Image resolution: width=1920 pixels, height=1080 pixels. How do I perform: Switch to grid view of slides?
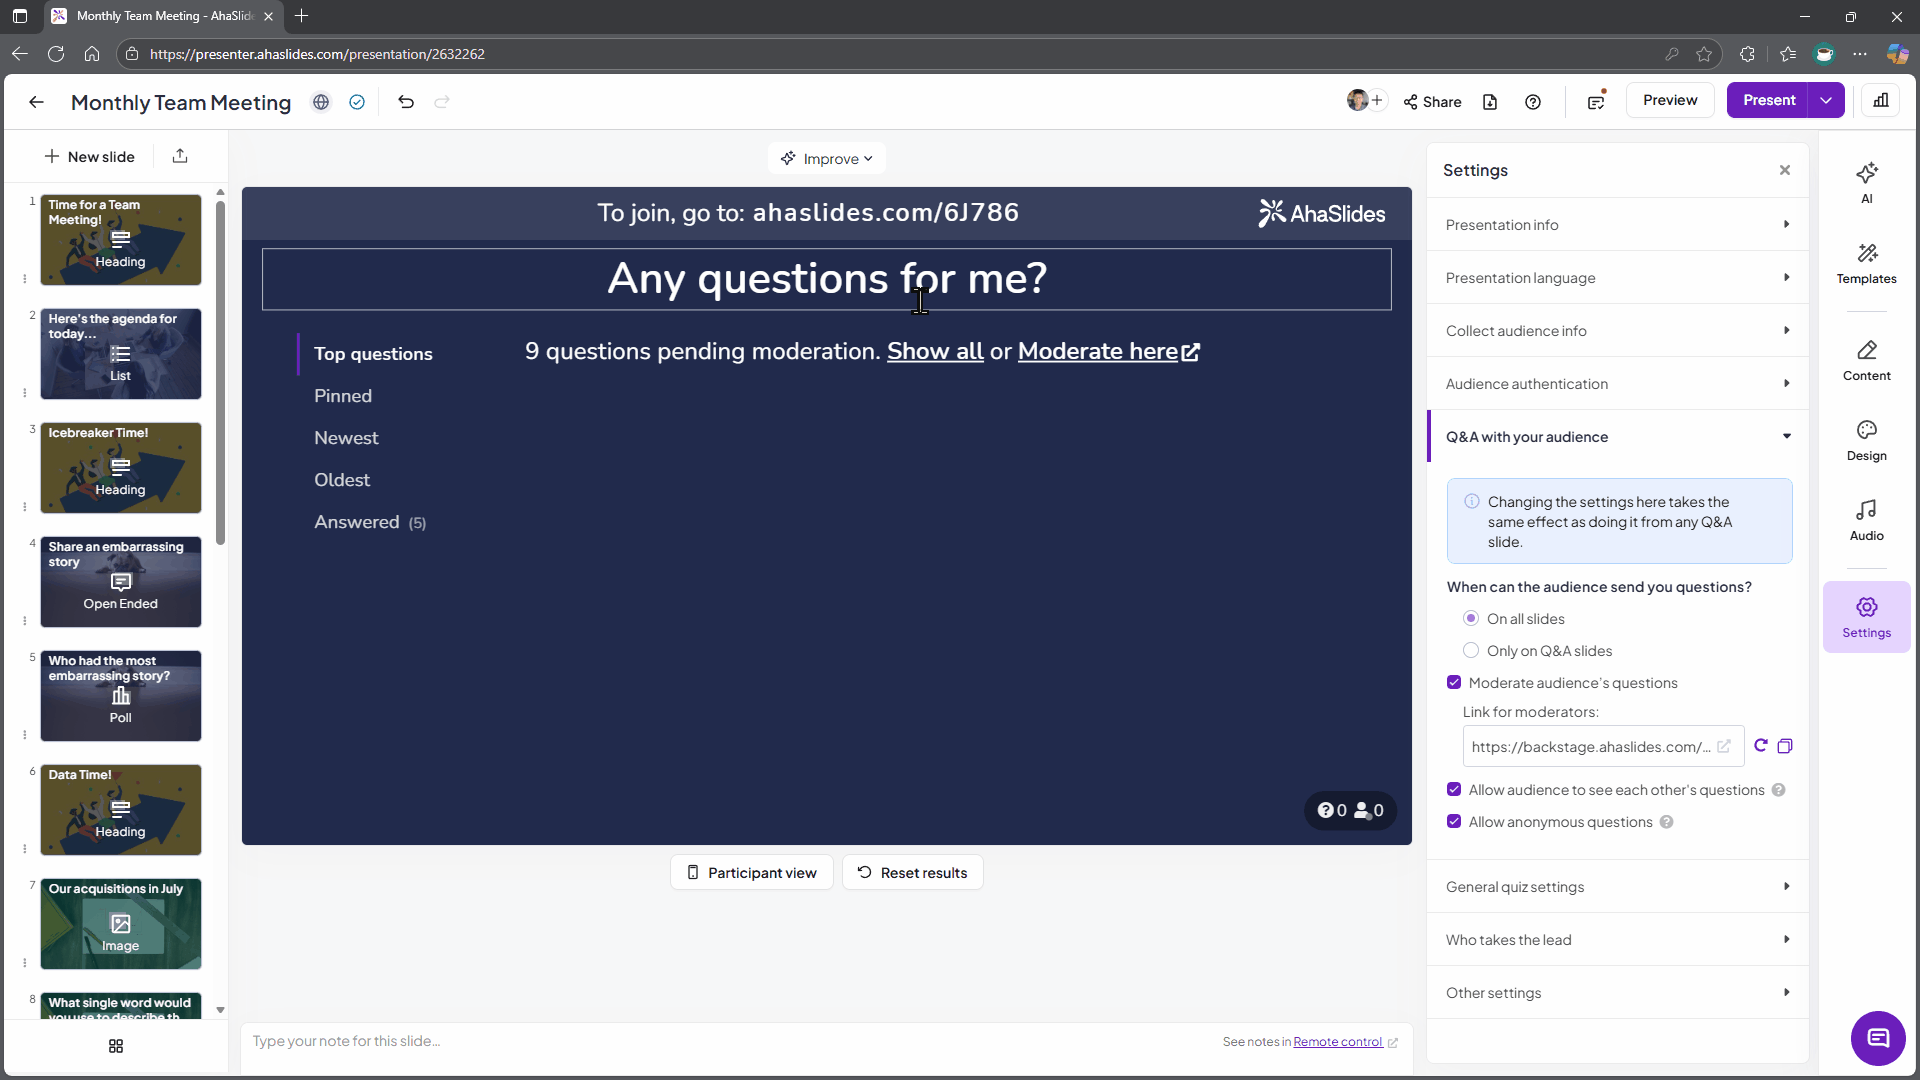click(116, 1046)
